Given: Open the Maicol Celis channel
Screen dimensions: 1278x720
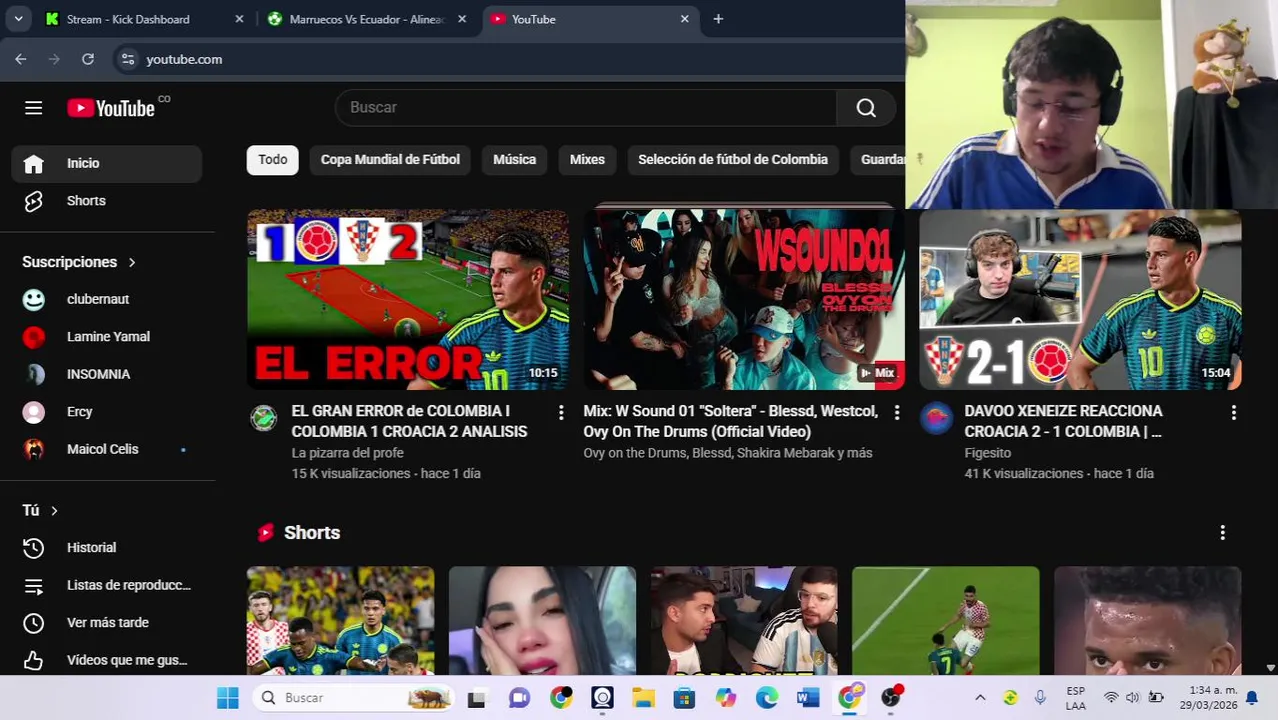Looking at the screenshot, I should 107,449.
